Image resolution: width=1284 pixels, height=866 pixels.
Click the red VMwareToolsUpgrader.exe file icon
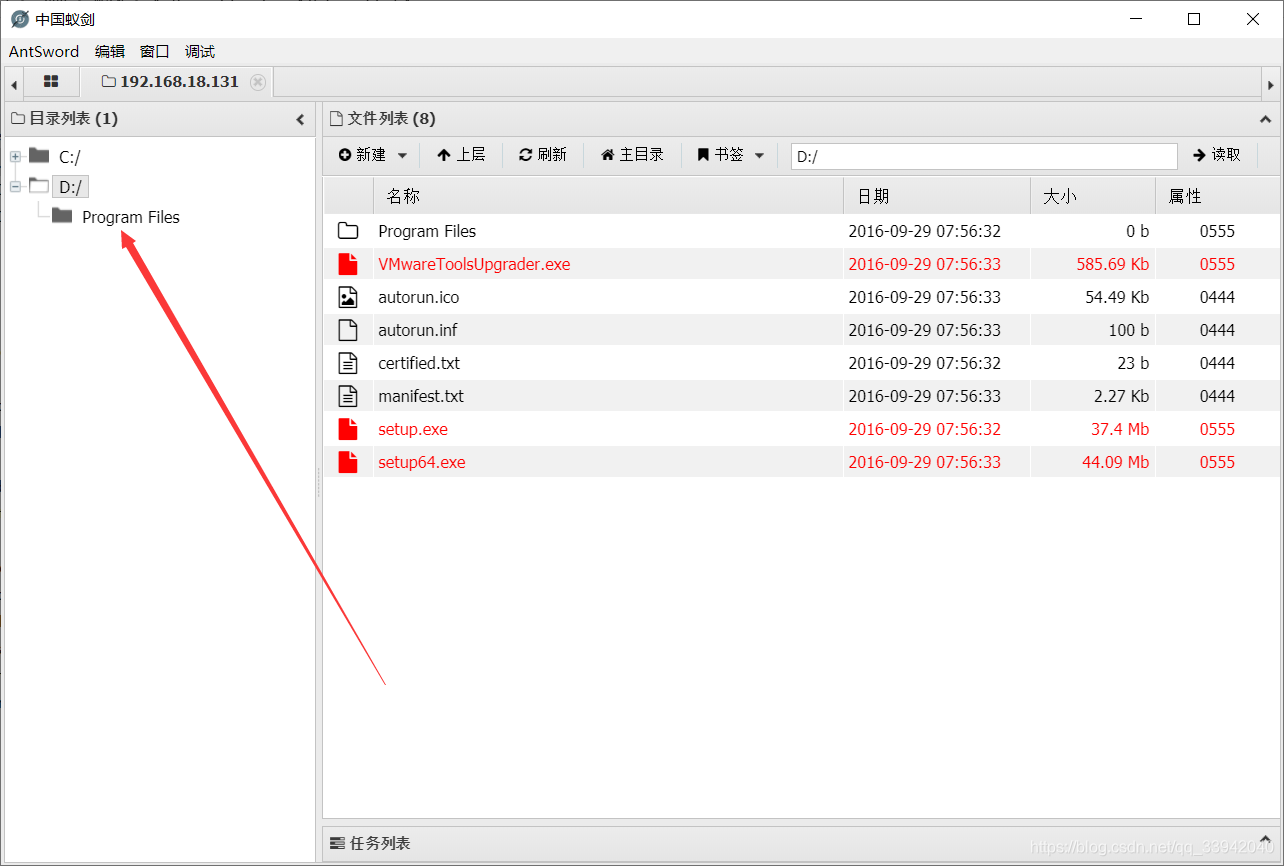[x=348, y=264]
